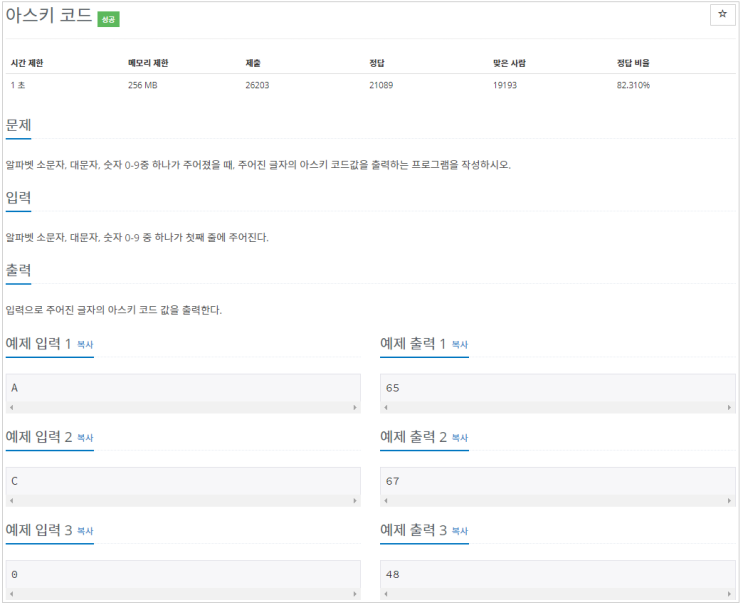Click the example output value 65

click(392, 388)
